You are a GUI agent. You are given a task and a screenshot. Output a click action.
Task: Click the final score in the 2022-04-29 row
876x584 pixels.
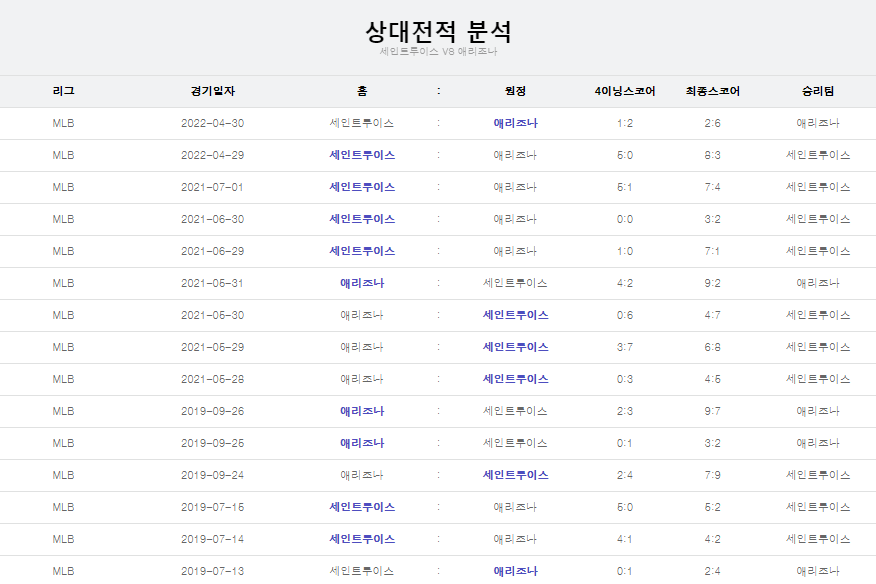[712, 155]
